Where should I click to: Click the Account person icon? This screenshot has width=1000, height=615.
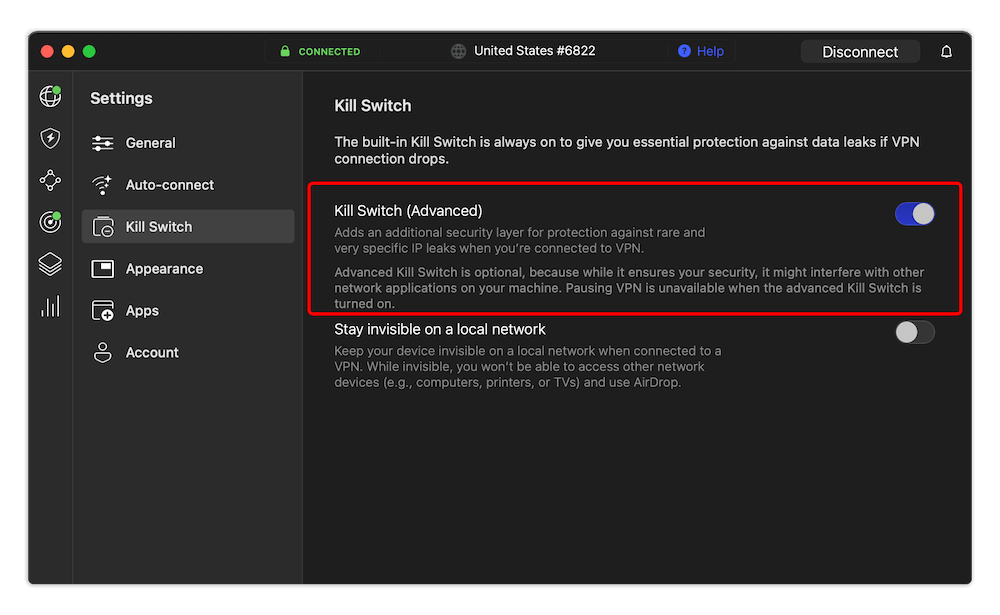(103, 352)
